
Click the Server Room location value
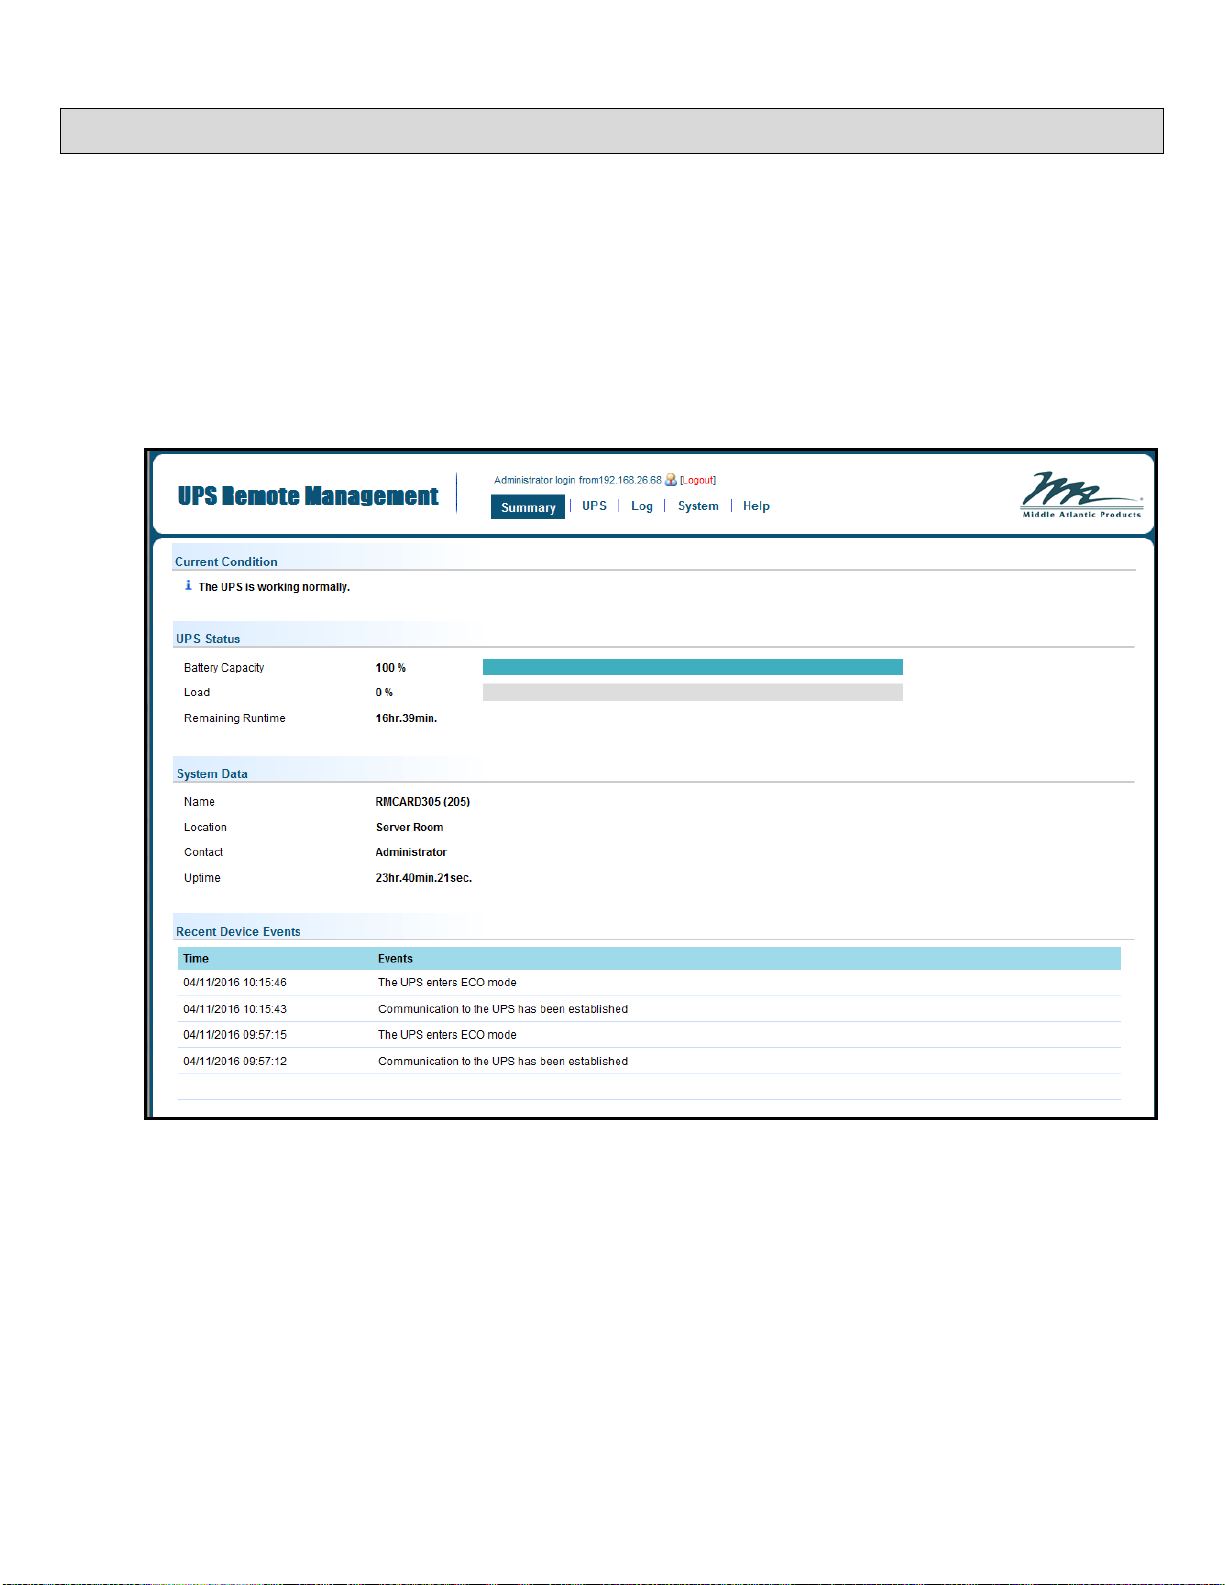(410, 827)
